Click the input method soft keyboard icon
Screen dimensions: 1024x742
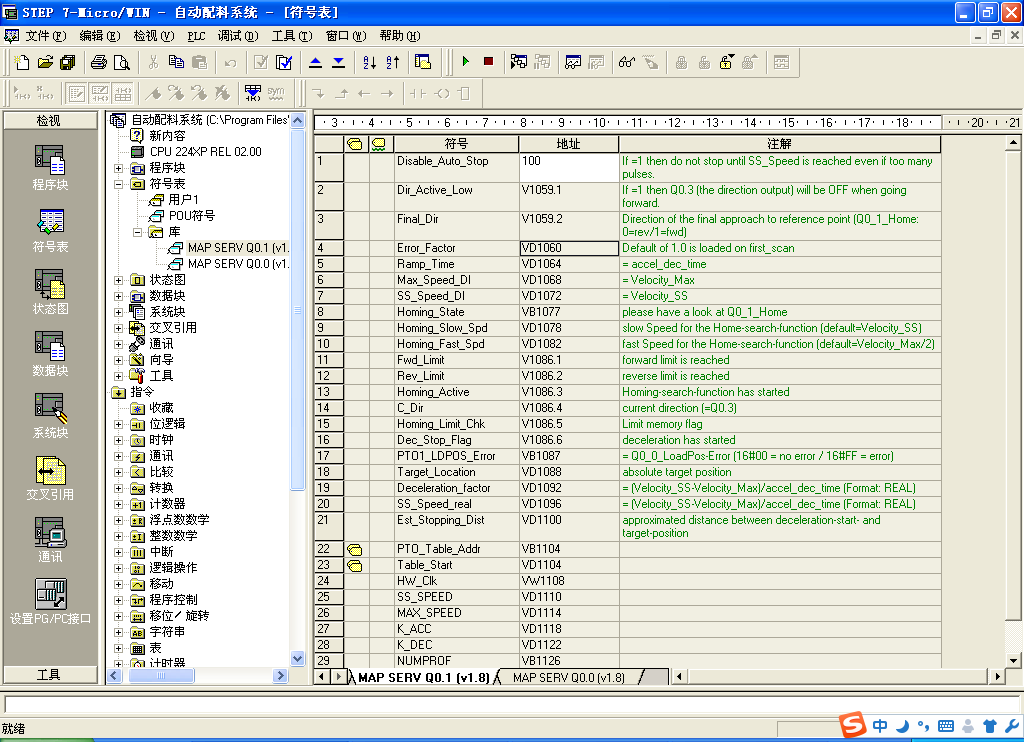pyautogui.click(x=946, y=726)
